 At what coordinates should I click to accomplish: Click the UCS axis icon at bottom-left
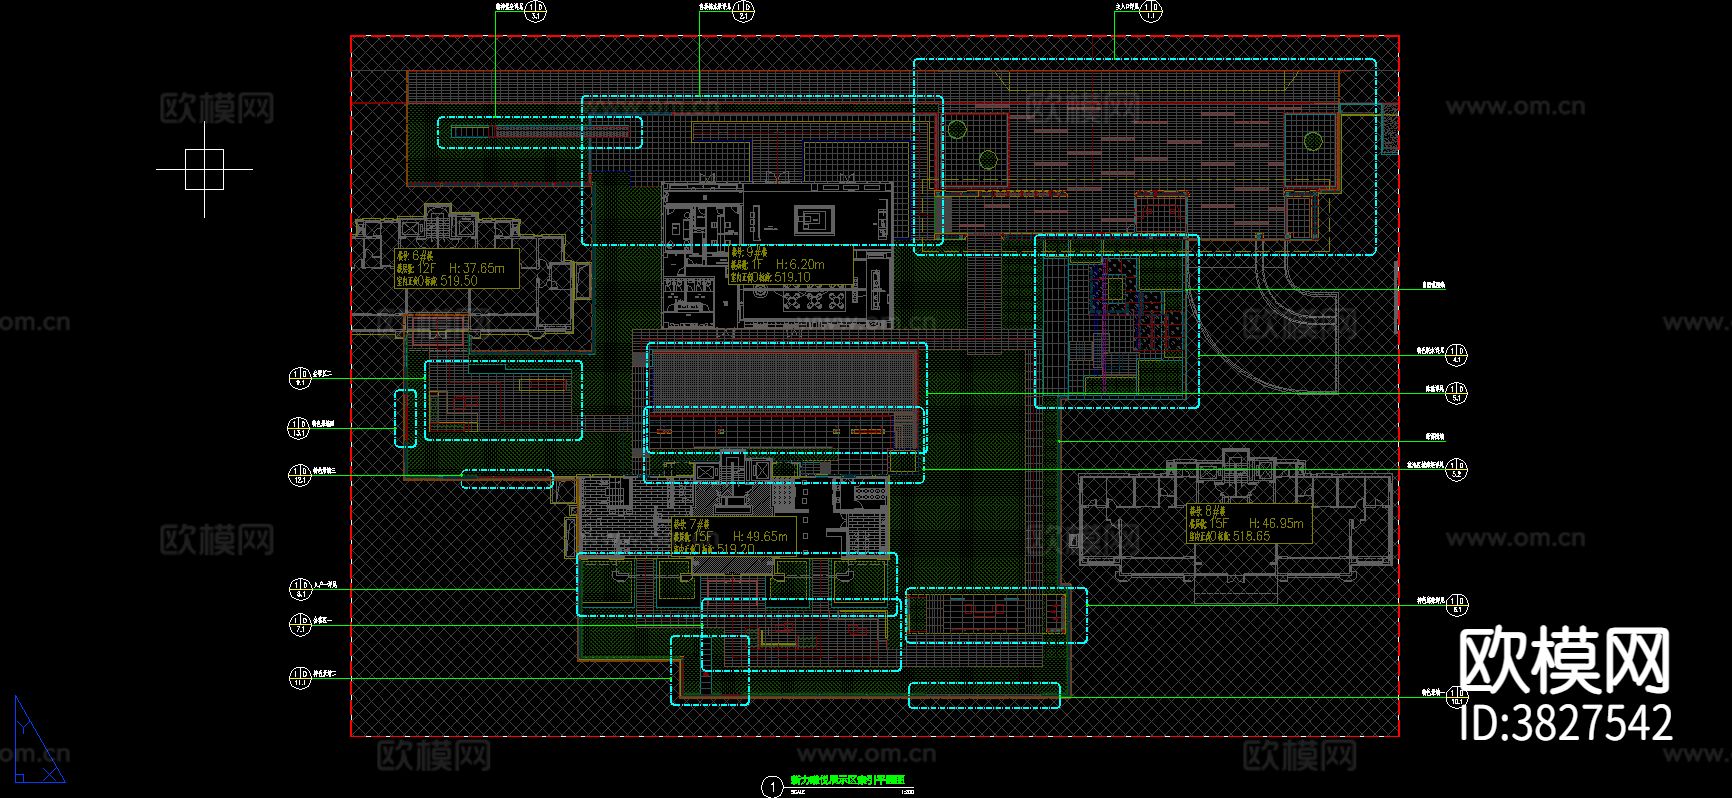pos(38,740)
